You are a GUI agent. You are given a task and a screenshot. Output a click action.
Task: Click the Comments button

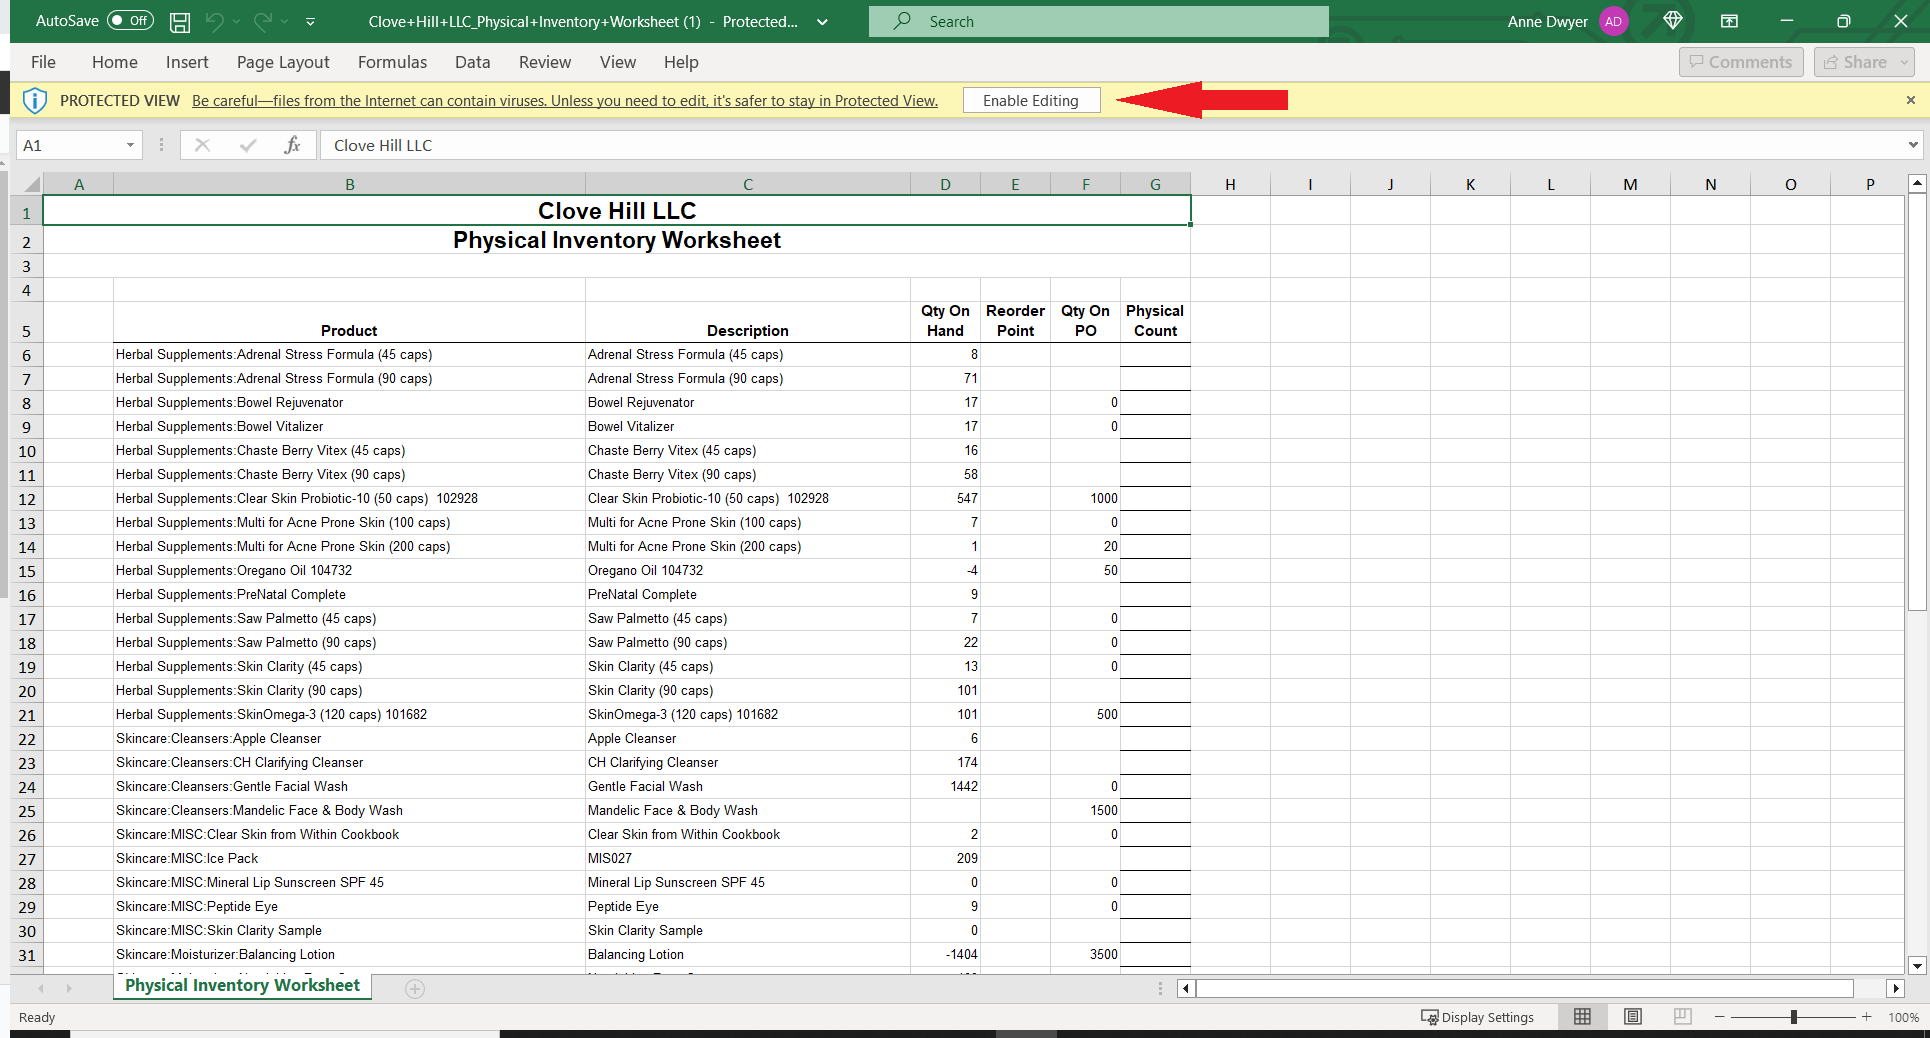(x=1741, y=62)
